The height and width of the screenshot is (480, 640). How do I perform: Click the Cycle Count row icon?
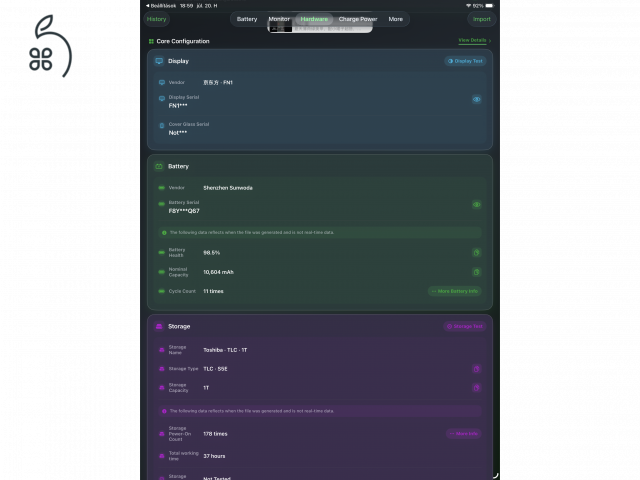pos(162,291)
